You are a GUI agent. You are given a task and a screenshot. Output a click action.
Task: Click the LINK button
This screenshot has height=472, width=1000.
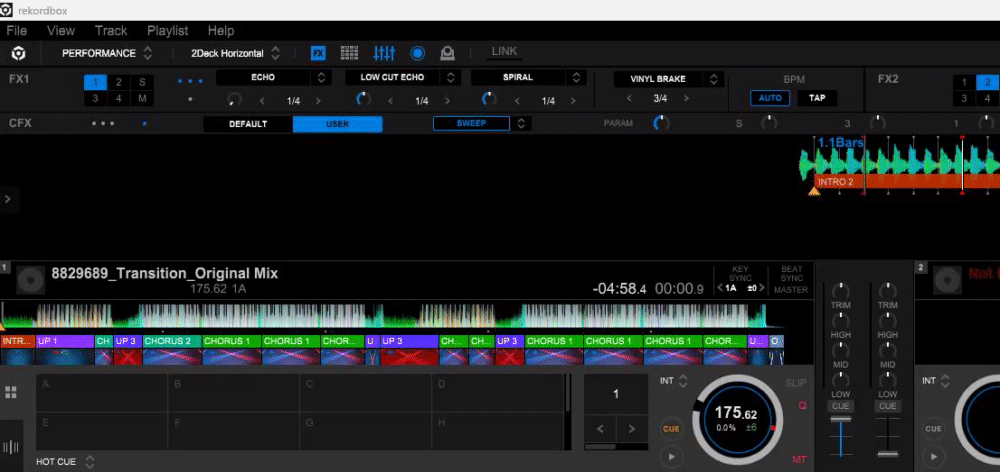[x=504, y=52]
